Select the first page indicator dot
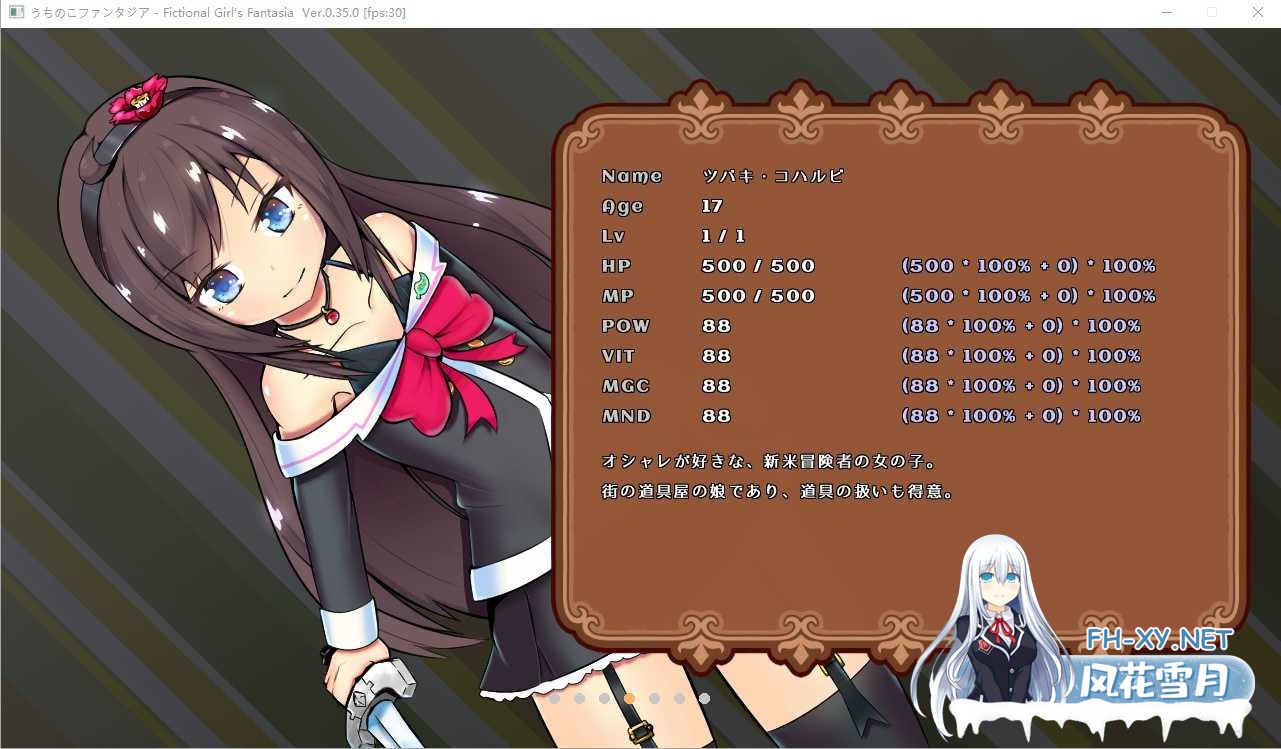 [554, 698]
